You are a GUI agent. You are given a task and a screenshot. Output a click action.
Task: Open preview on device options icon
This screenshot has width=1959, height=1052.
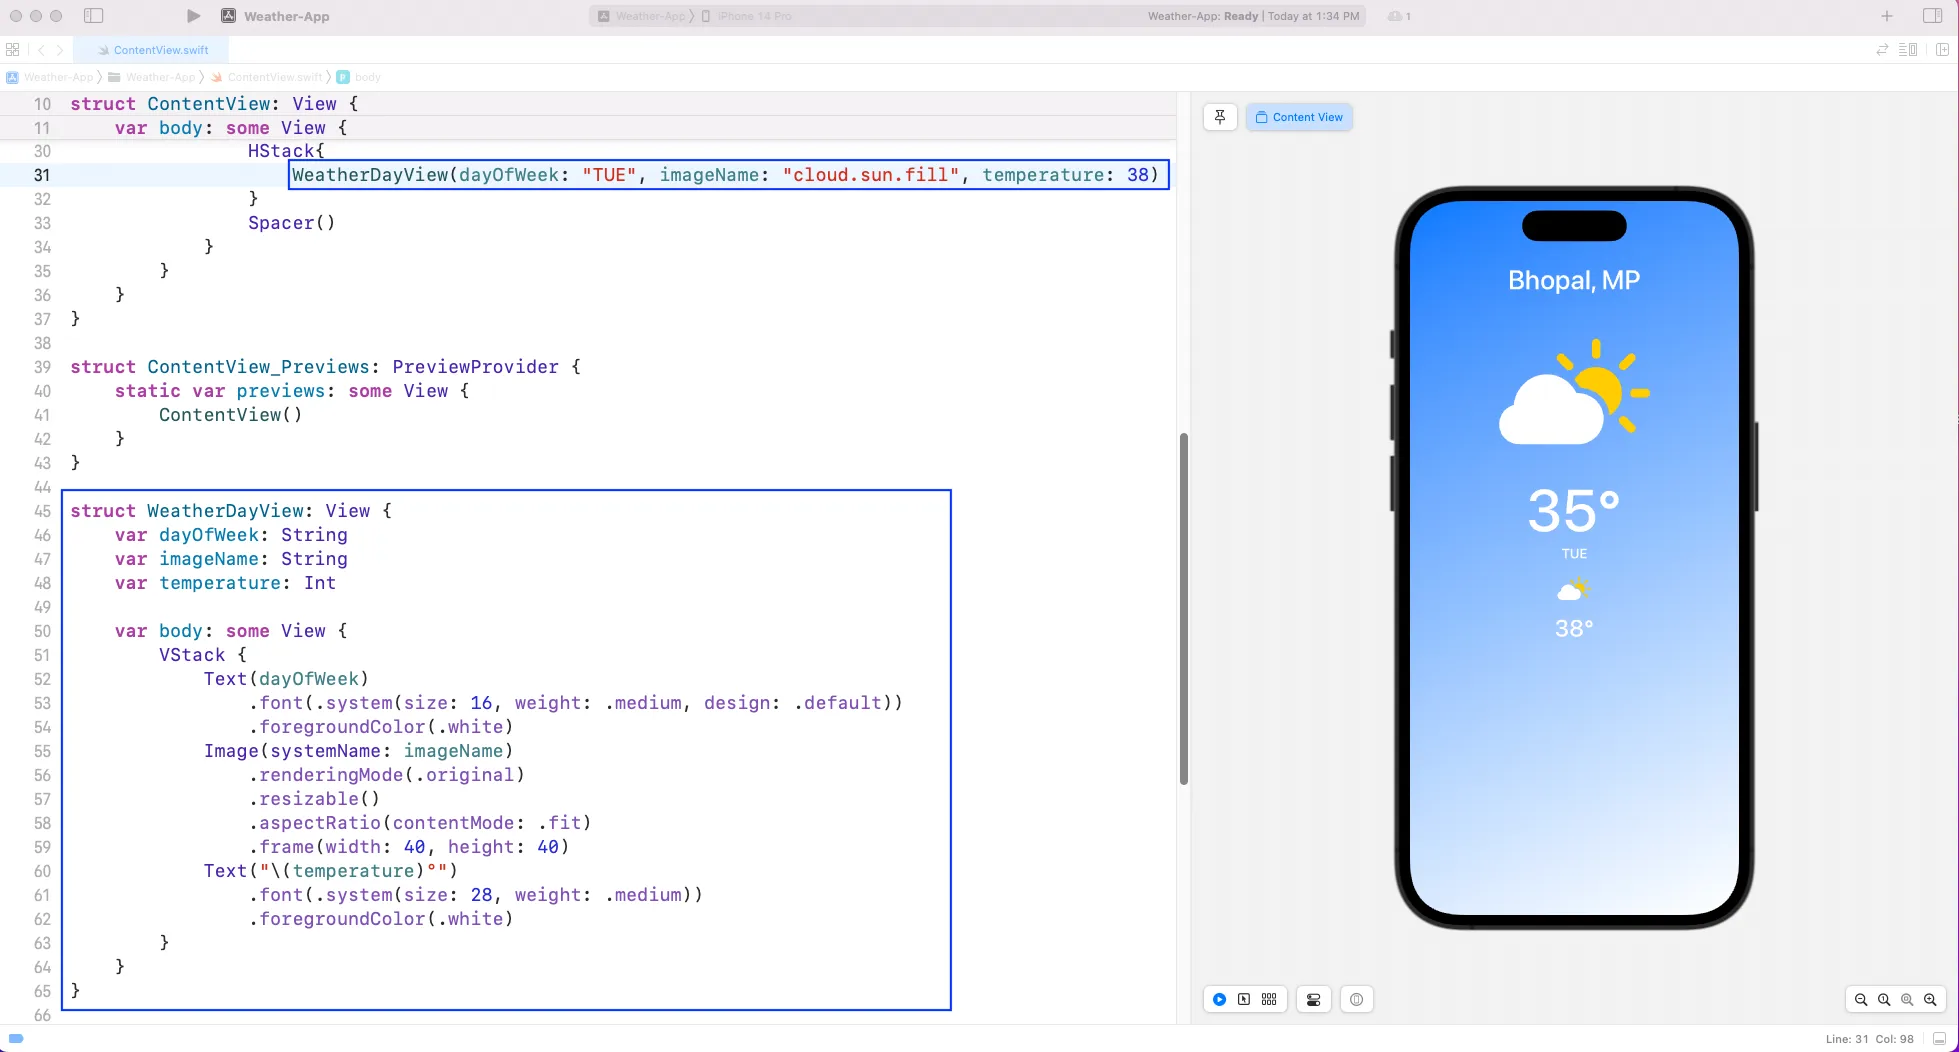1356,999
